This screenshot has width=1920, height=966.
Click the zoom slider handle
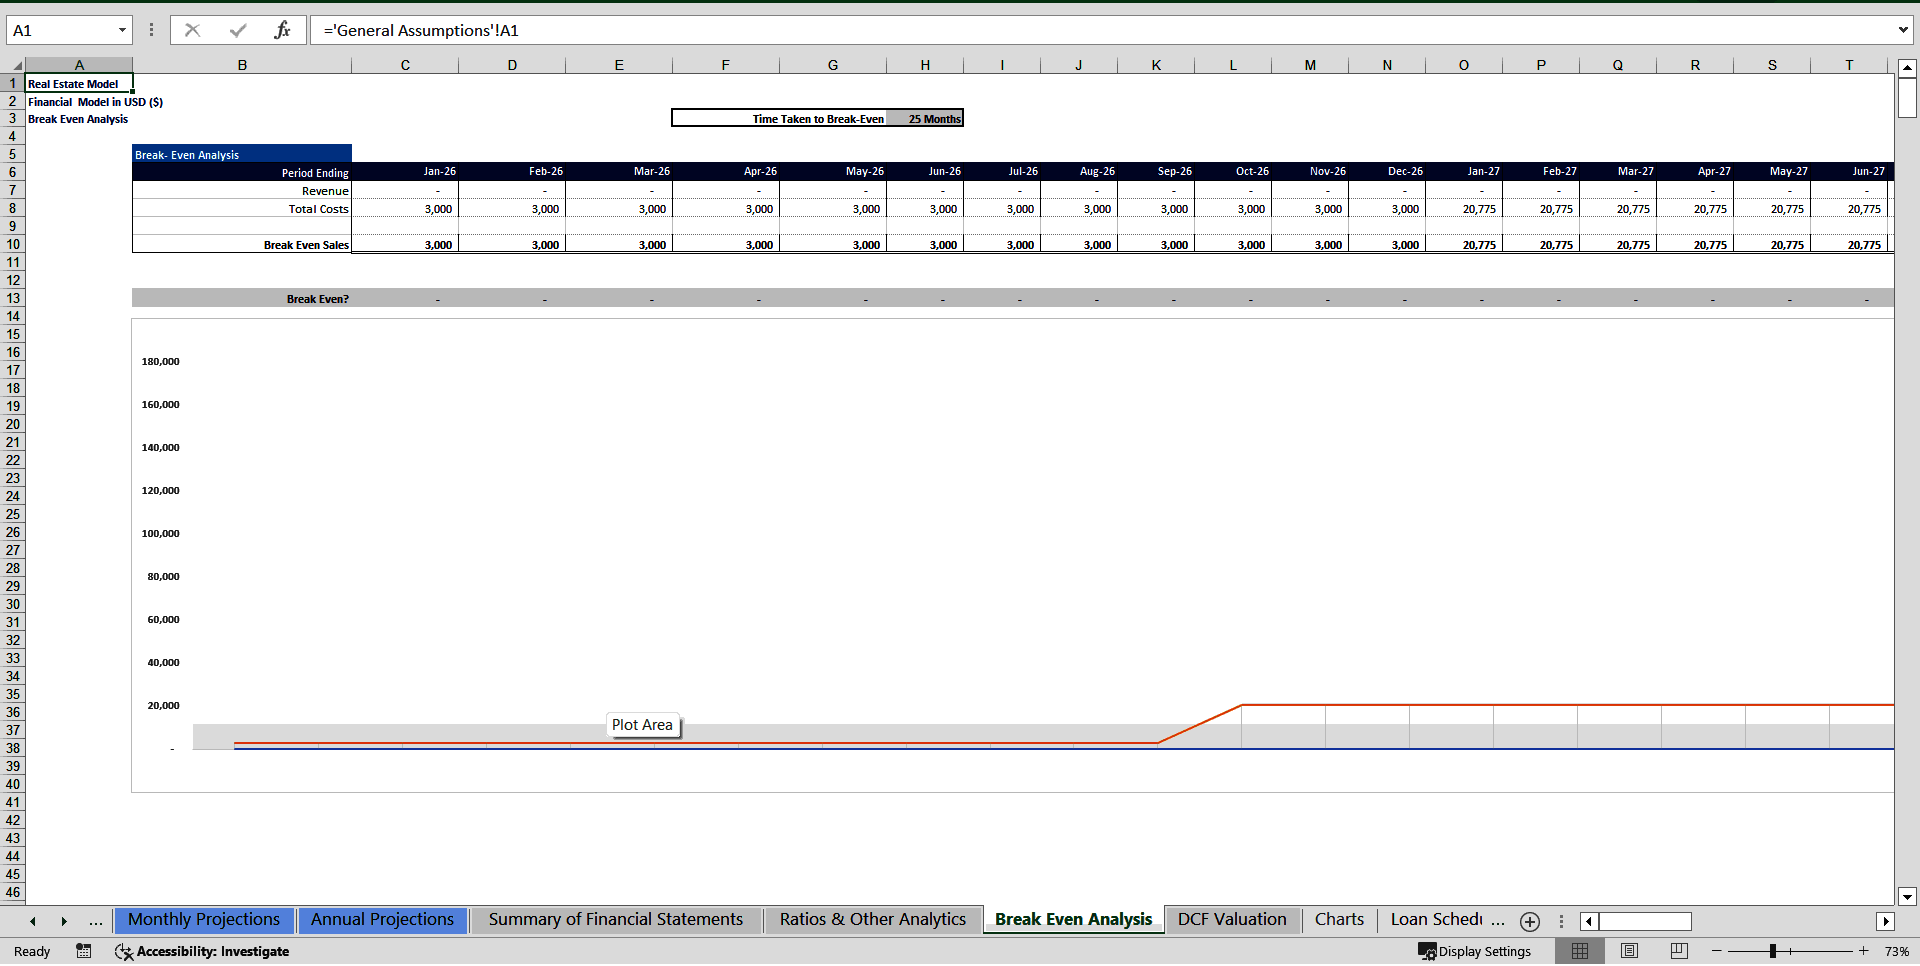click(x=1773, y=951)
